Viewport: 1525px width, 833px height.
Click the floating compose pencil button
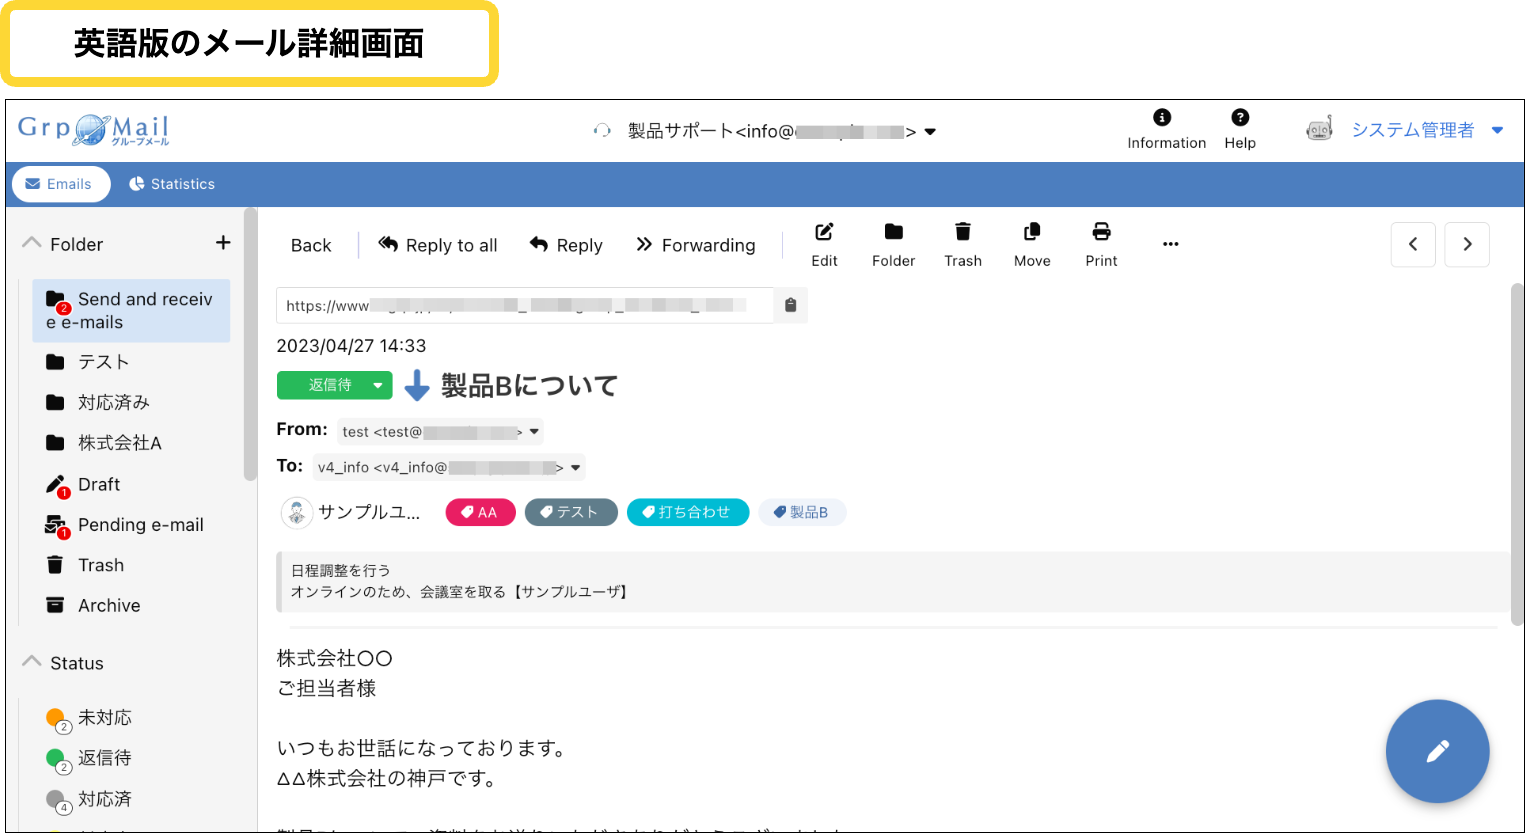(1437, 751)
